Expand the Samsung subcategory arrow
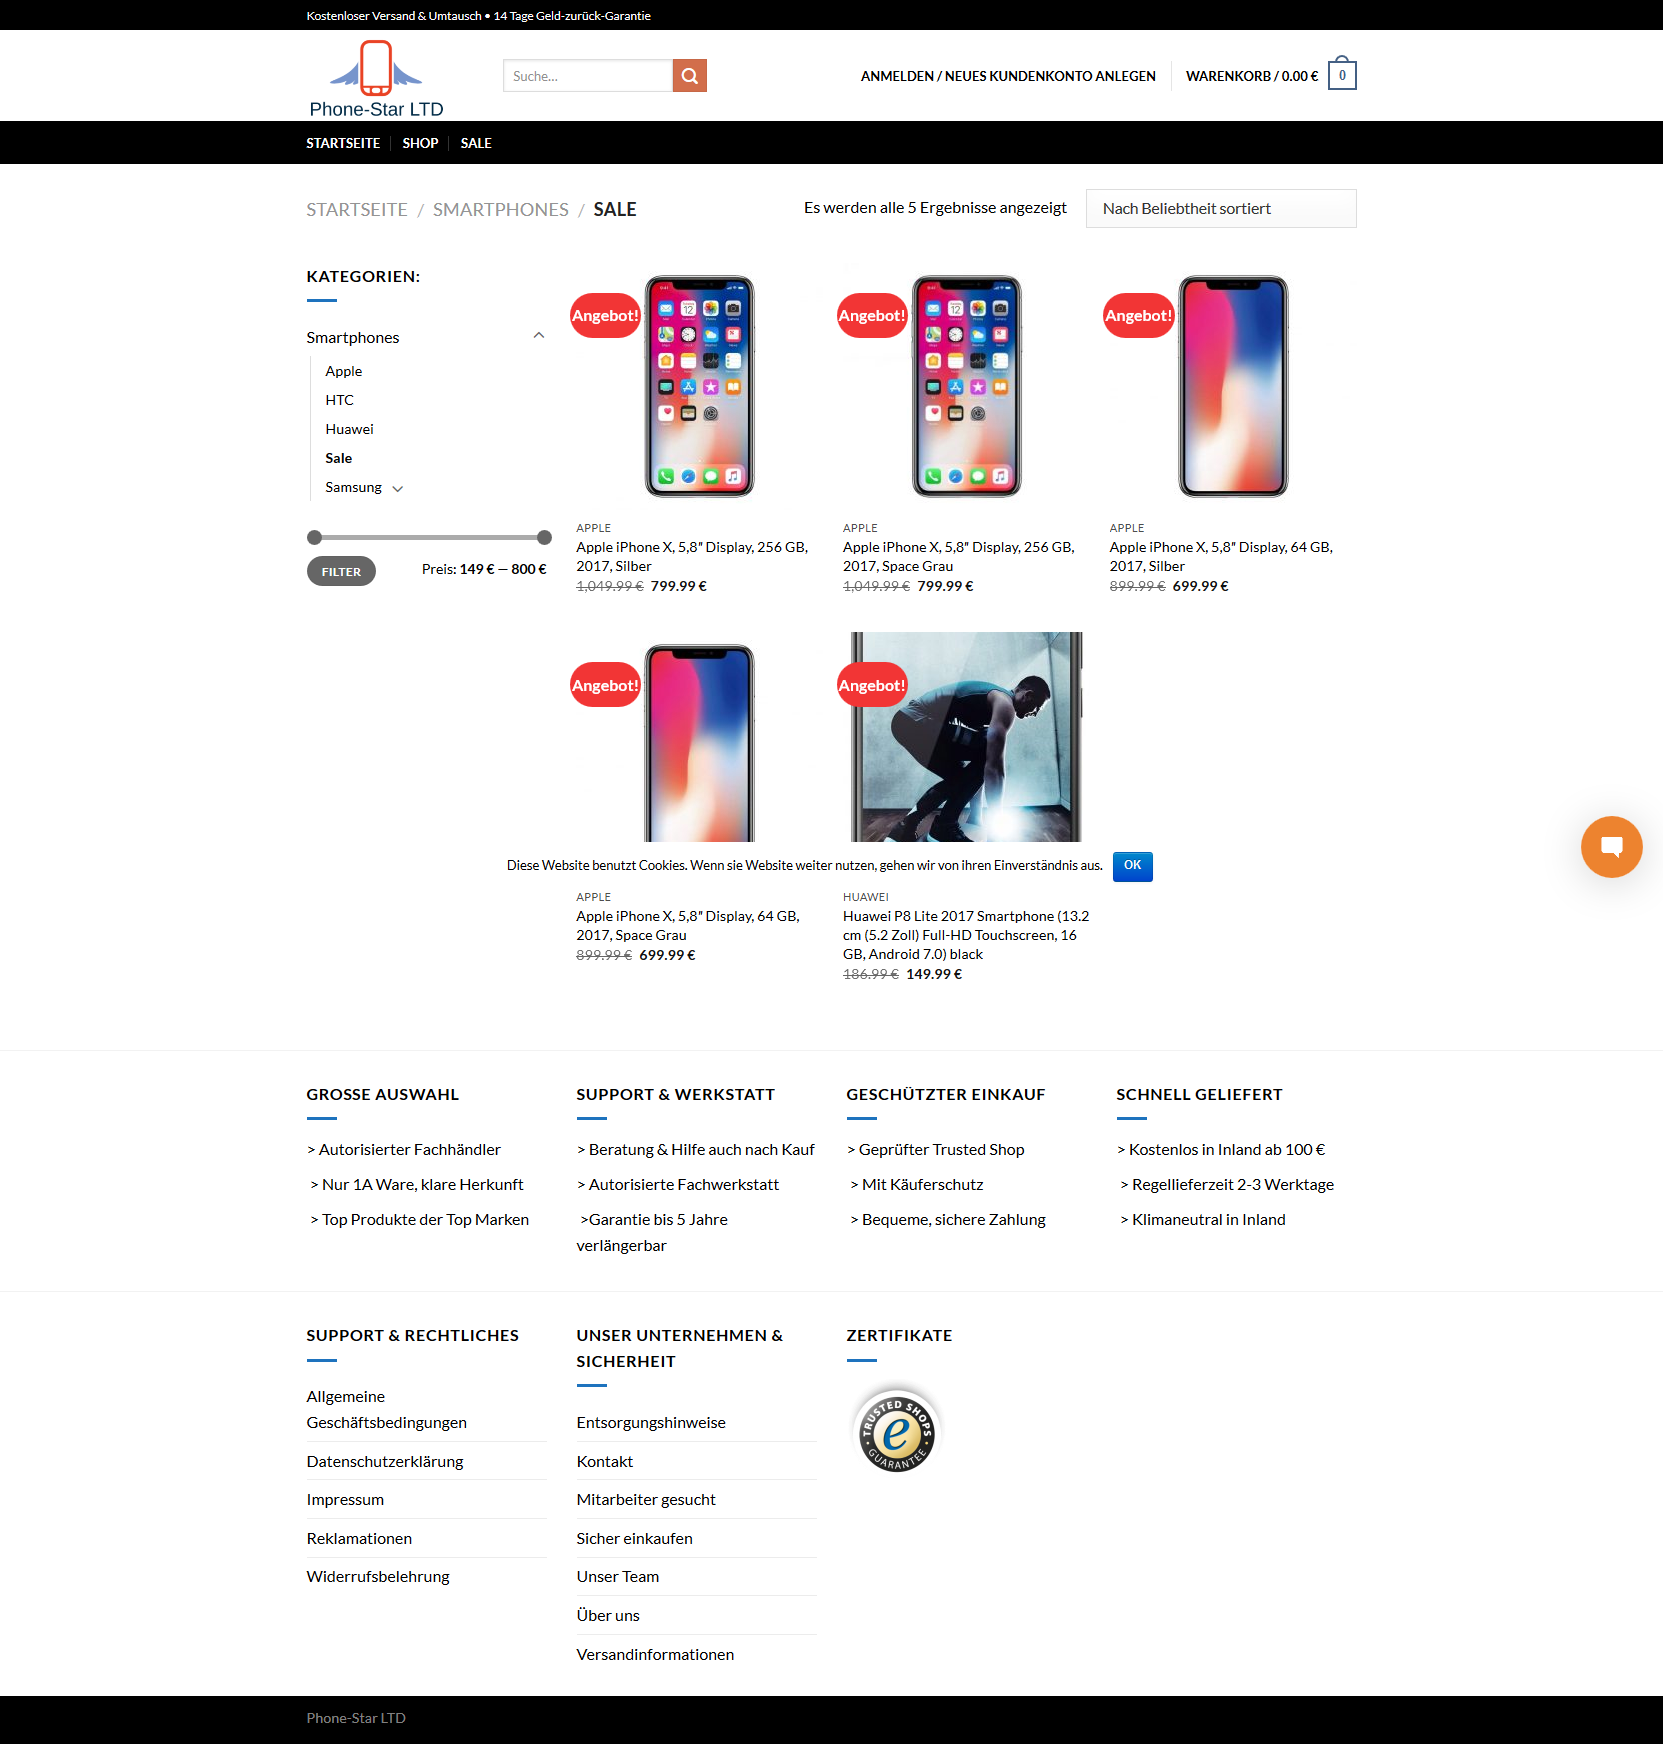 [398, 489]
